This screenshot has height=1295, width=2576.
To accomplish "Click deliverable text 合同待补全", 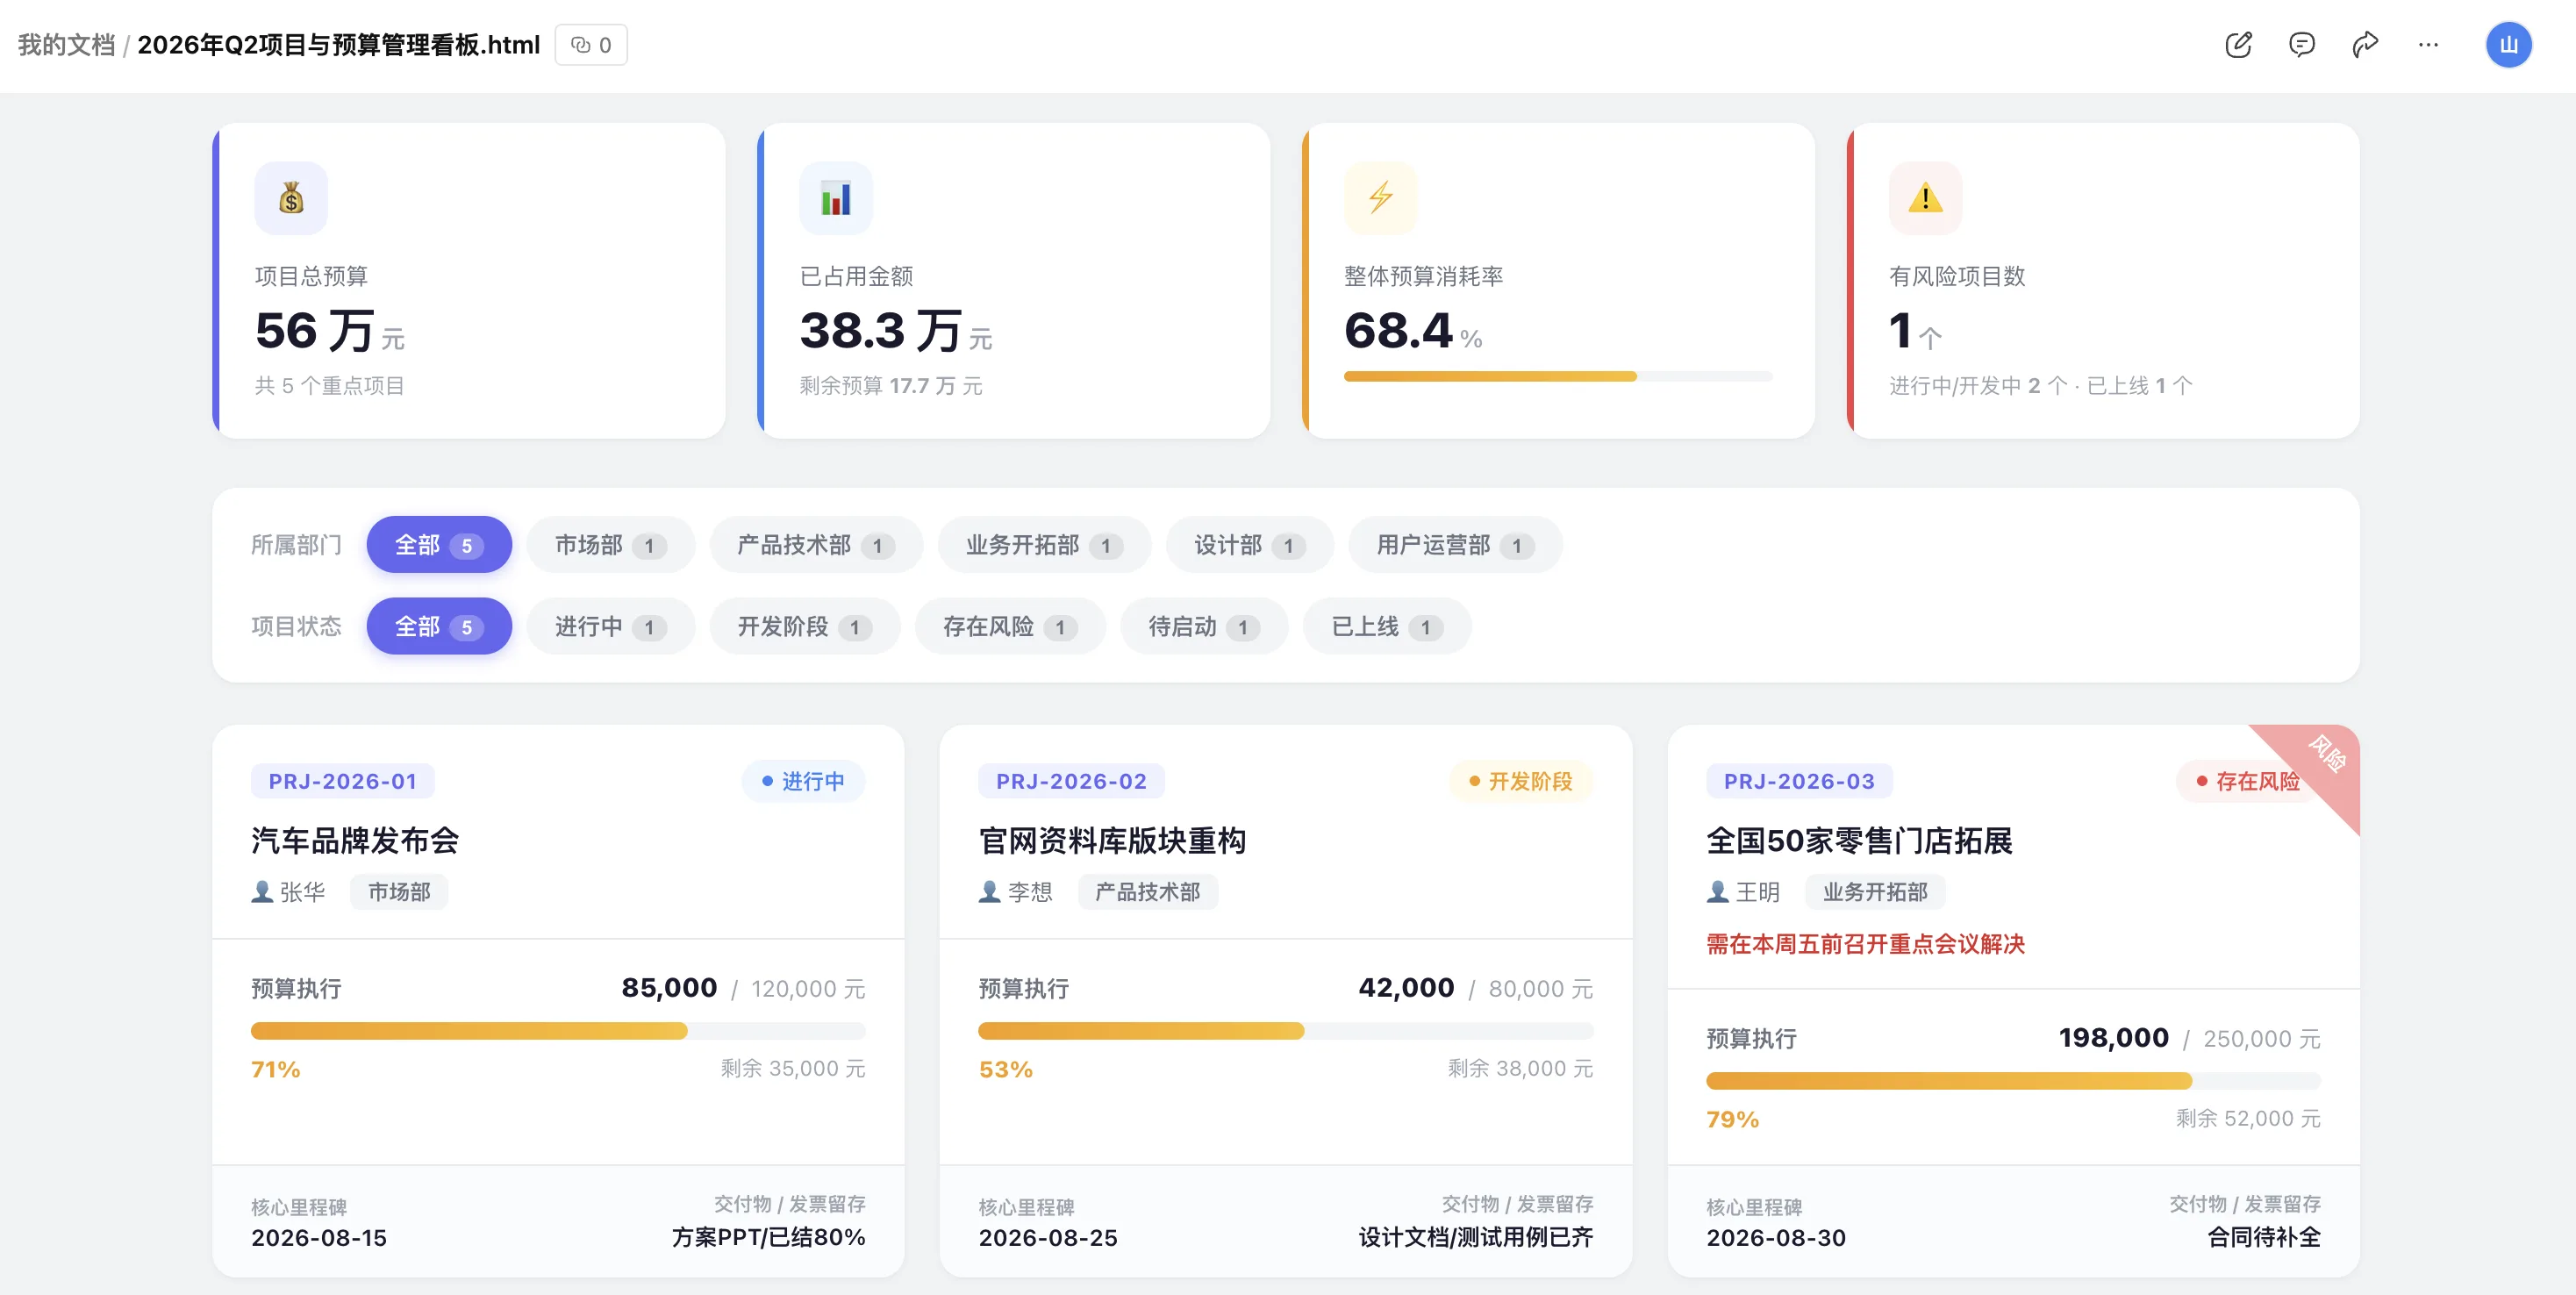I will (2264, 1238).
